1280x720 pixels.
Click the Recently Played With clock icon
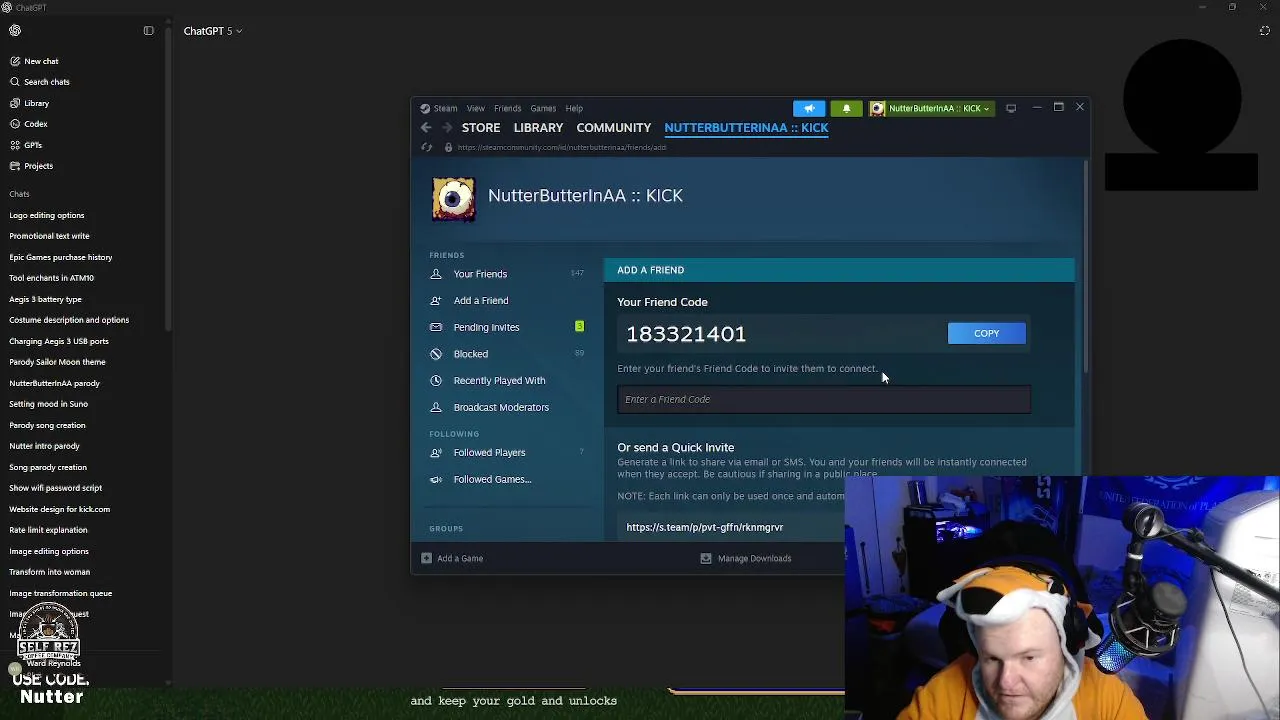pyautogui.click(x=436, y=380)
